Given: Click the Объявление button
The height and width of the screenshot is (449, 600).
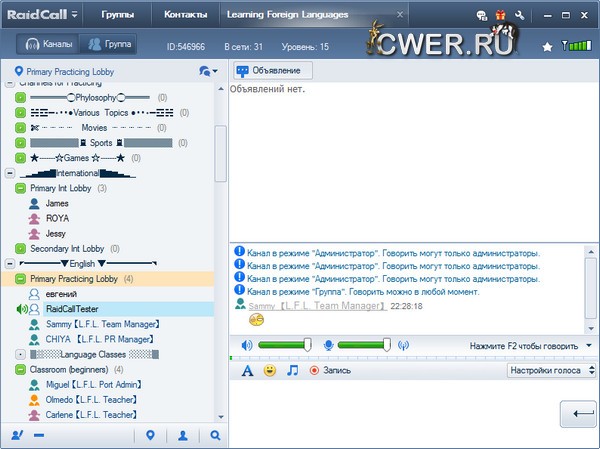Looking at the screenshot, I should pos(273,71).
